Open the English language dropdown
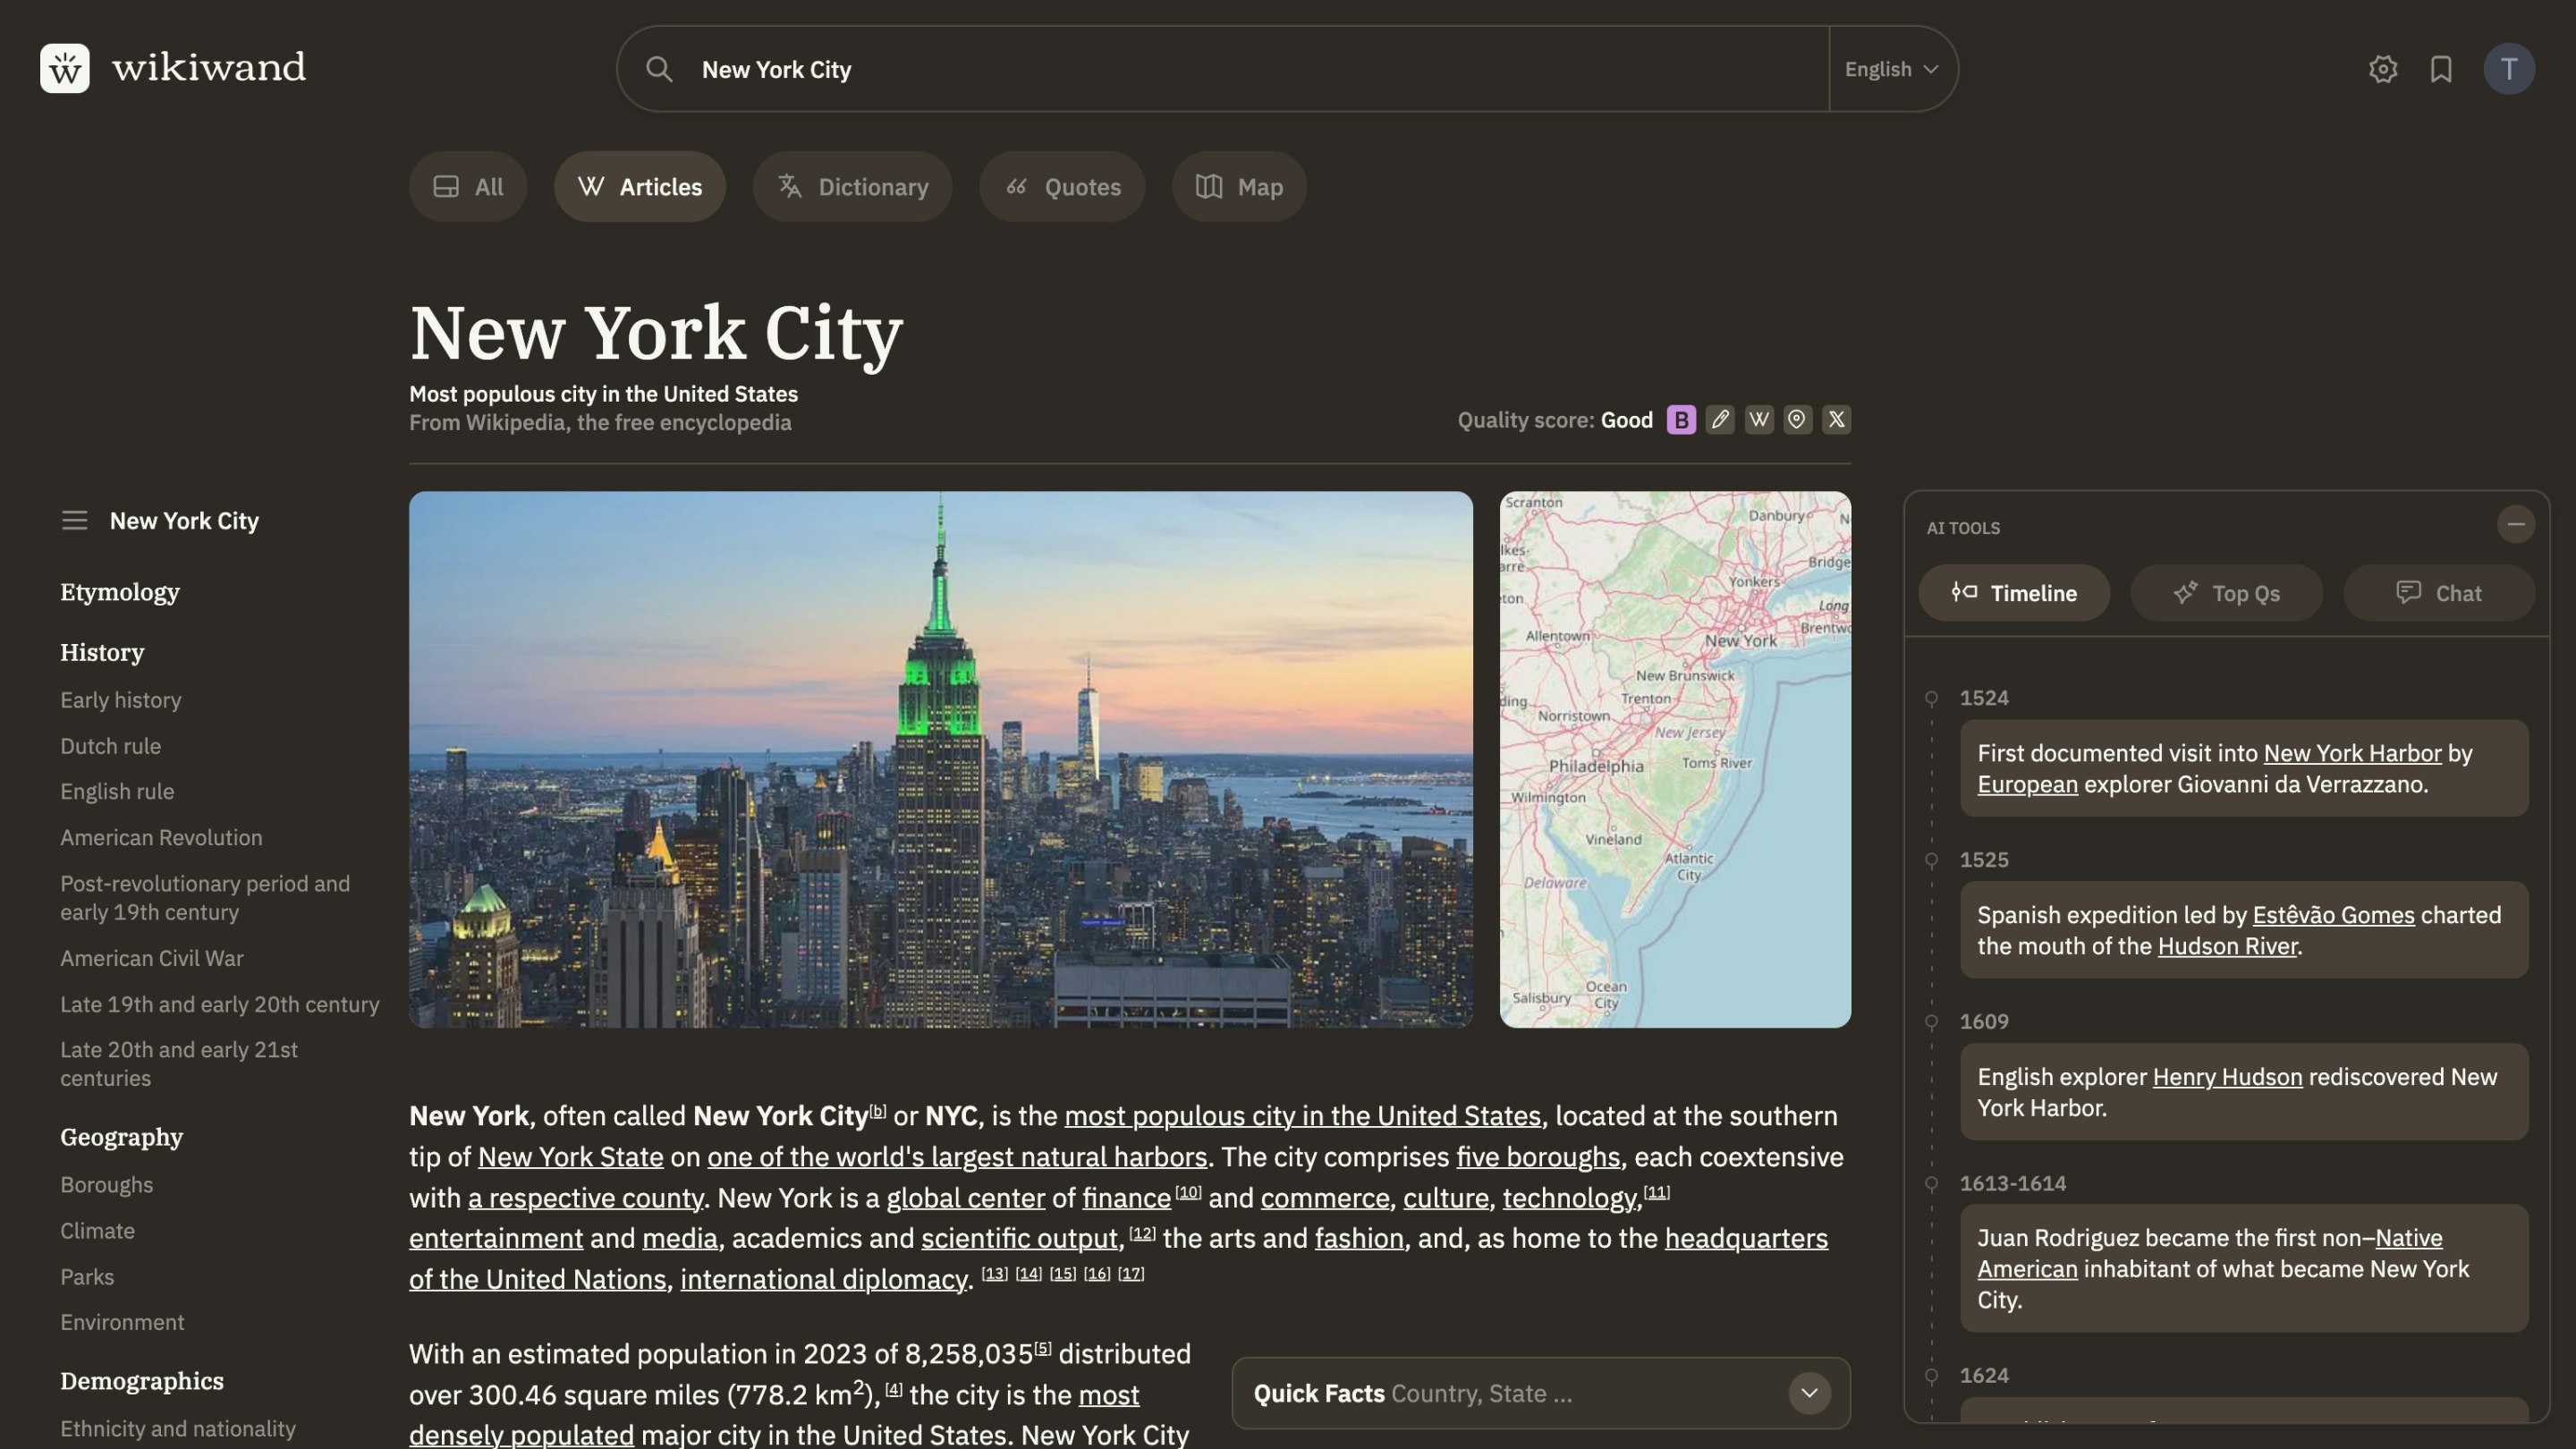This screenshot has height=1449, width=2576. tap(1891, 69)
